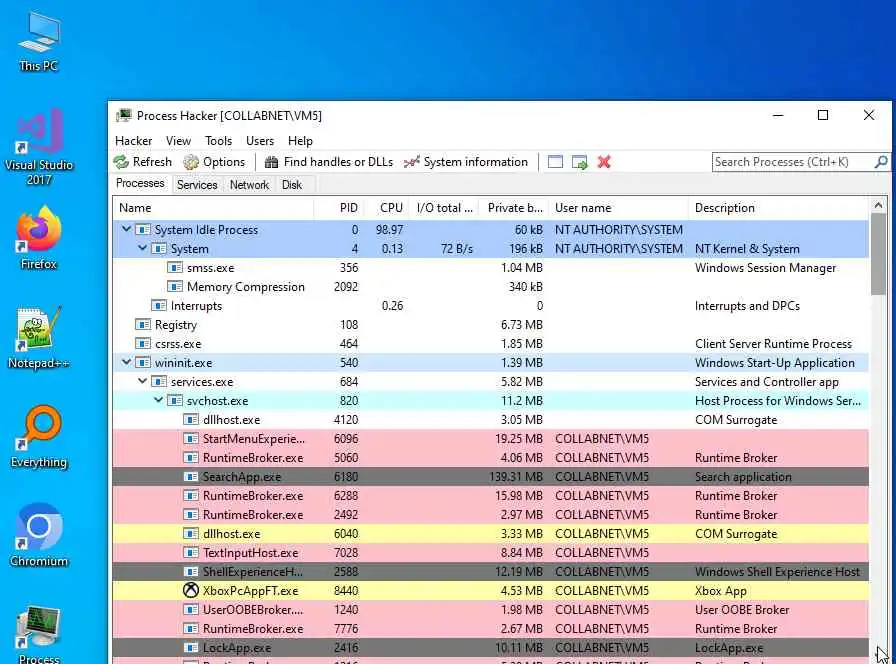This screenshot has height=664, width=896.
Task: Click the find window and thread icon
Action: [x=579, y=162]
